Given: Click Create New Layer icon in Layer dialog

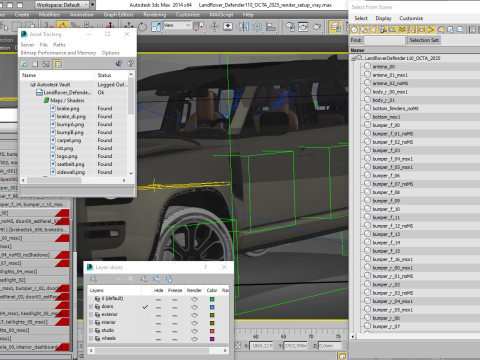Looking at the screenshot, I should pos(93,279).
